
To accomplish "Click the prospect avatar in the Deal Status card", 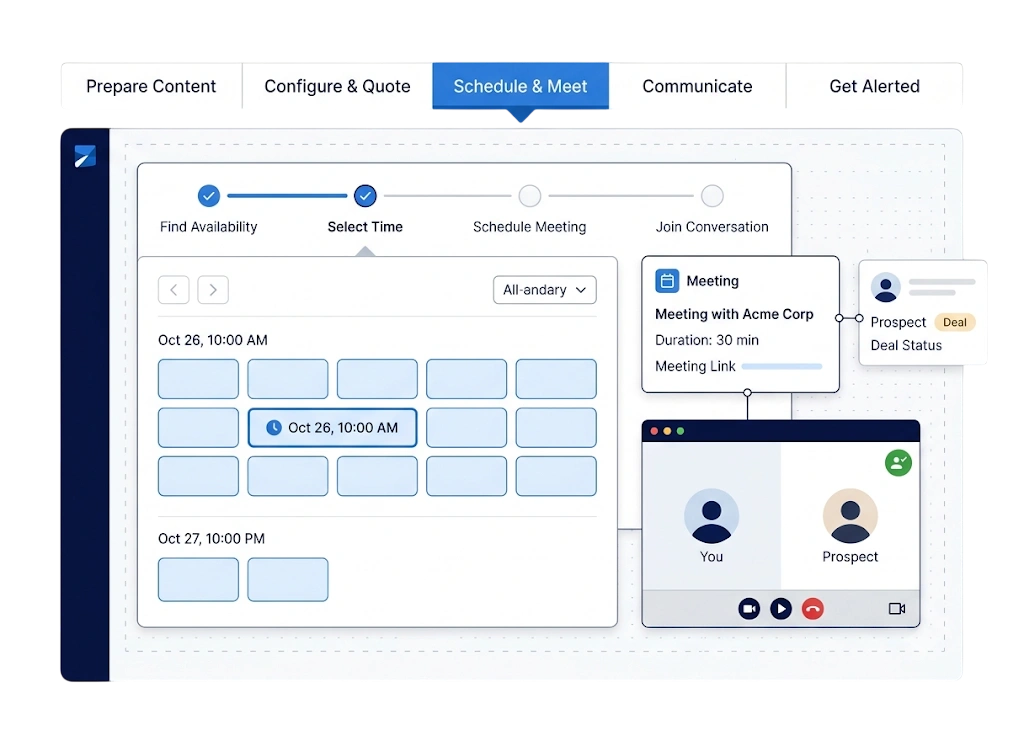I will [886, 287].
